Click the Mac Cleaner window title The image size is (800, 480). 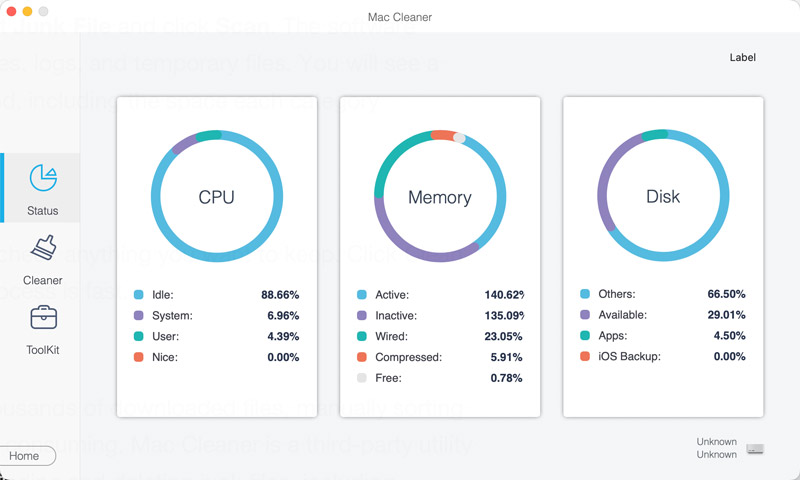point(400,17)
